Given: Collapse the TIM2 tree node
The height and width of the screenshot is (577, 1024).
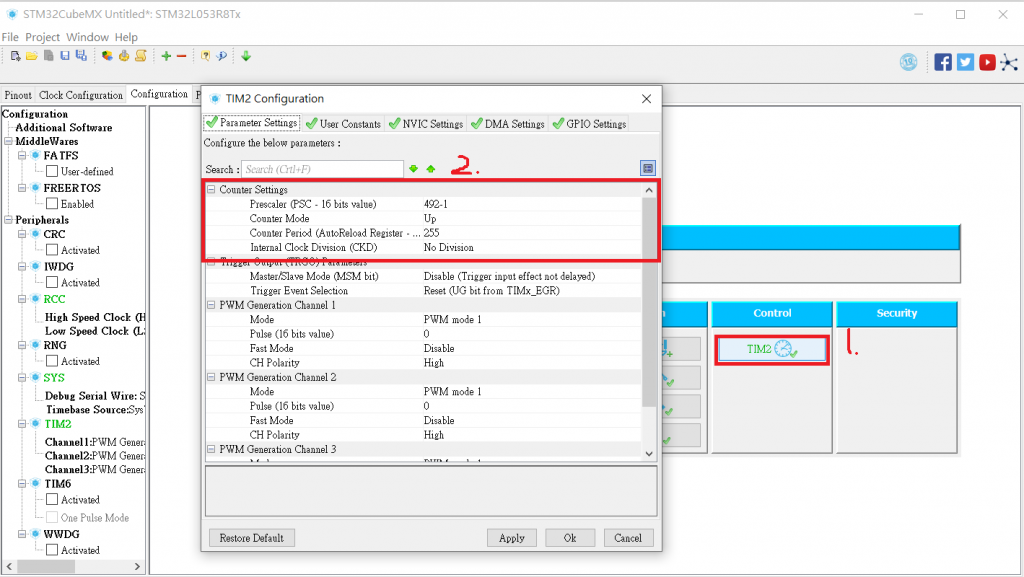Looking at the screenshot, I should point(22,424).
